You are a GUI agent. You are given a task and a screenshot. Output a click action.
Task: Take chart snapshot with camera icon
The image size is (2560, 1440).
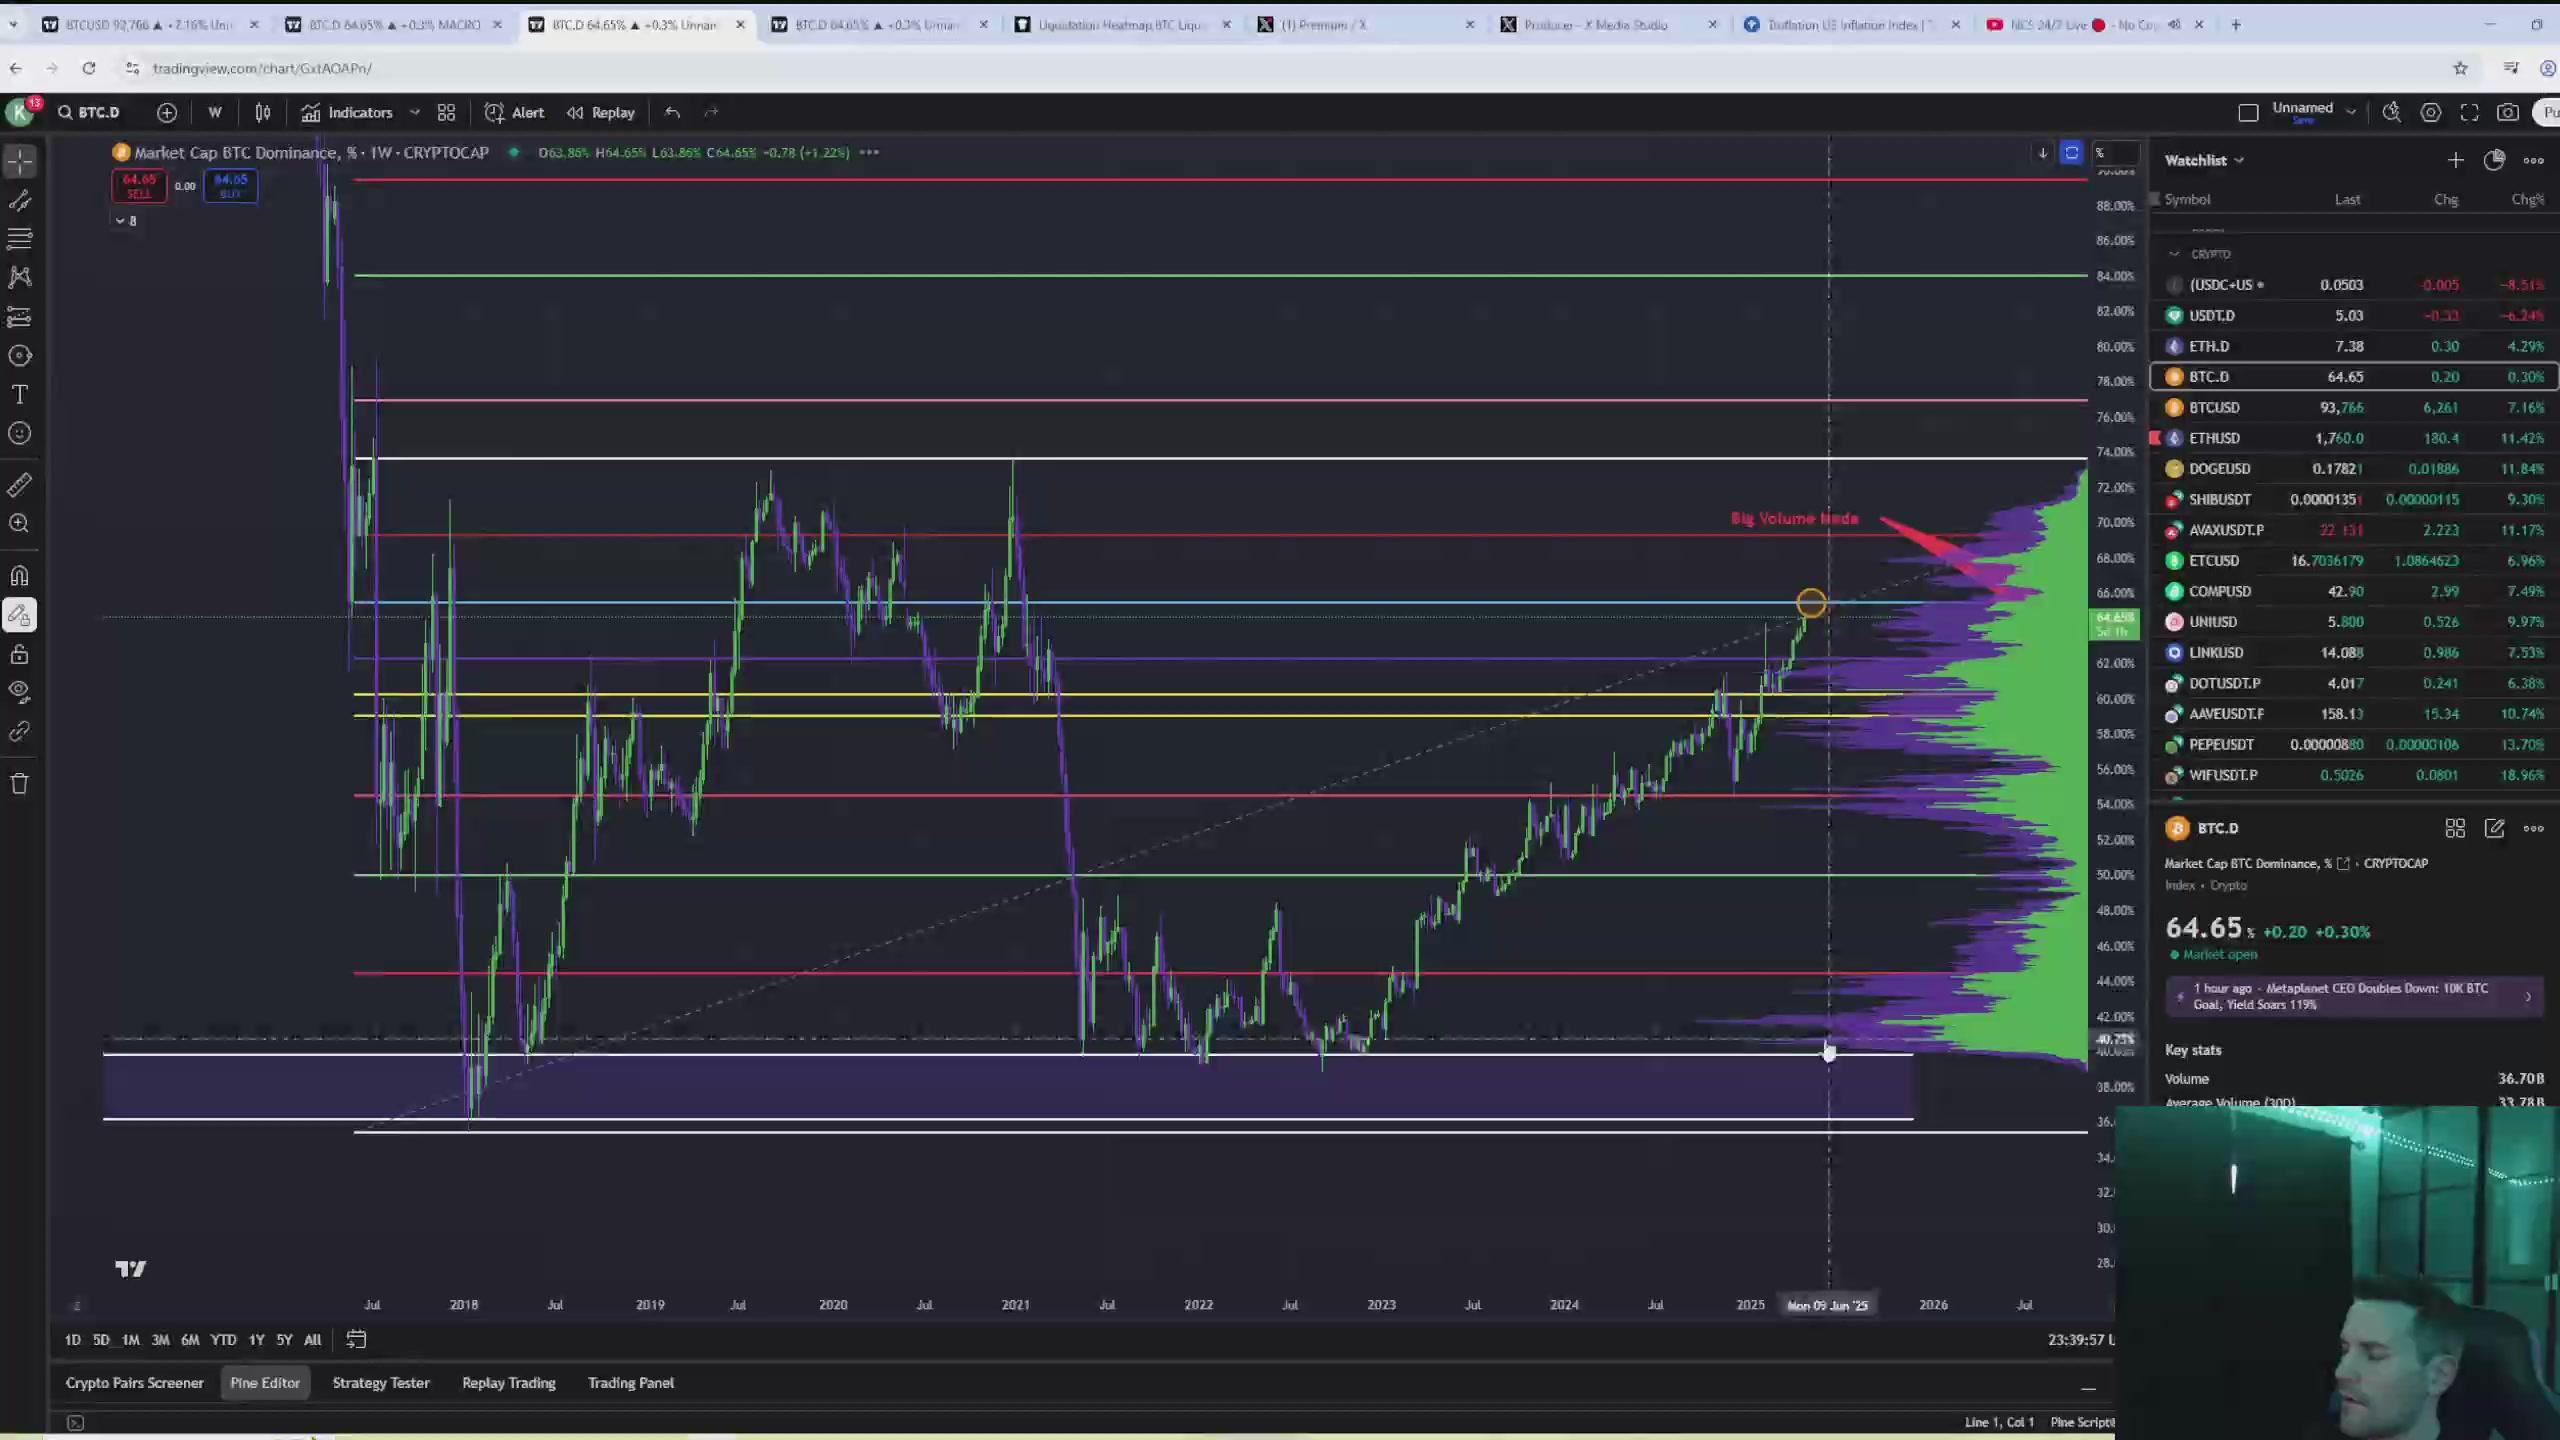tap(2508, 112)
